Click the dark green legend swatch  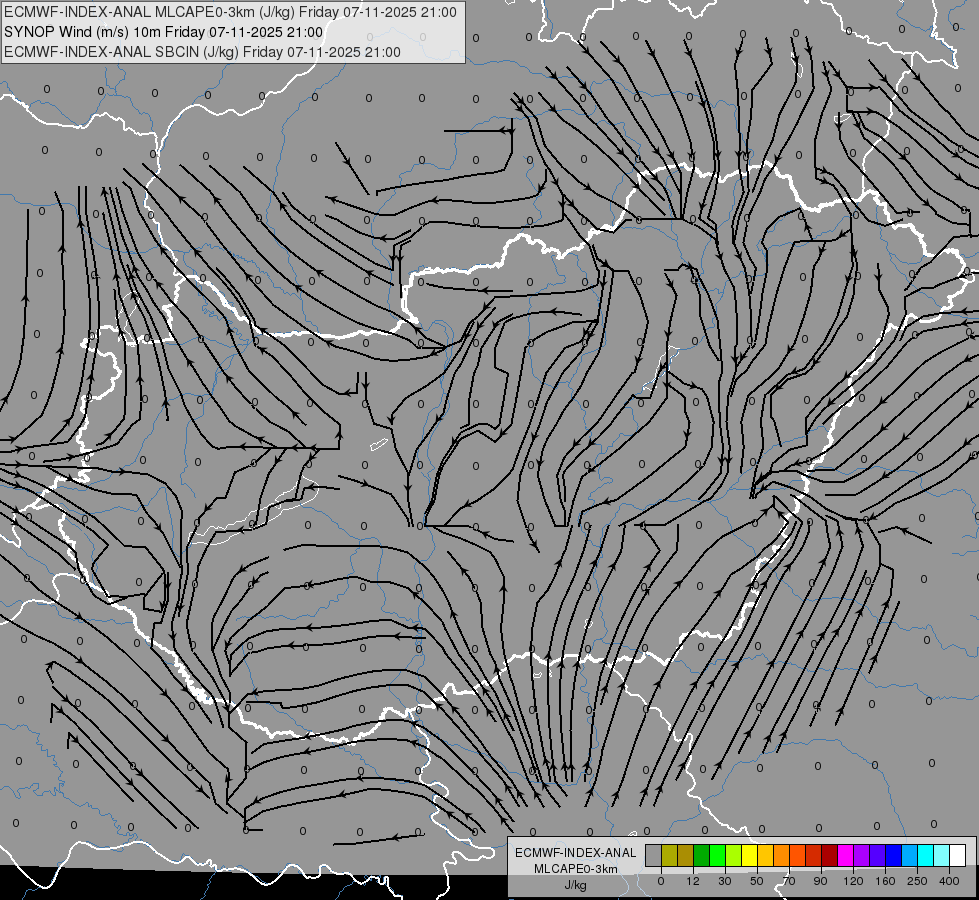tap(702, 855)
